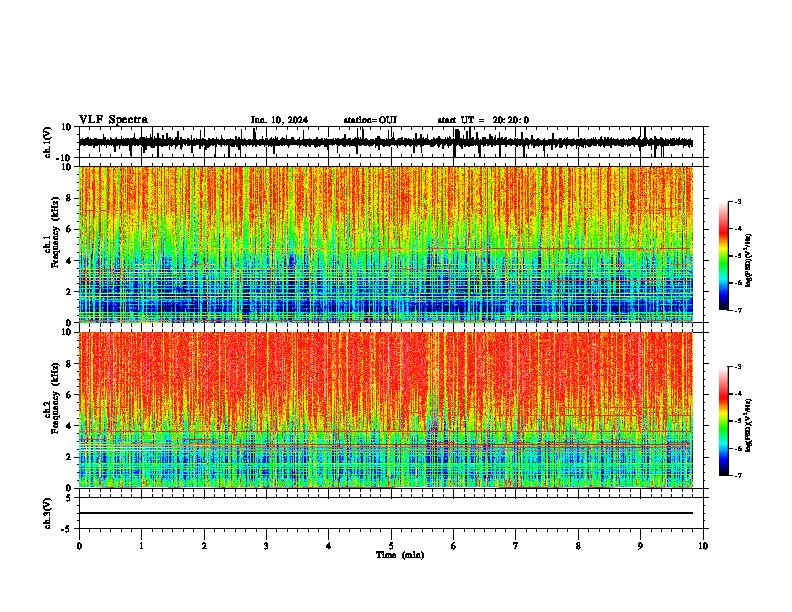The height and width of the screenshot is (612, 792).
Task: Click time axis tick label "7"
Action: point(516,546)
